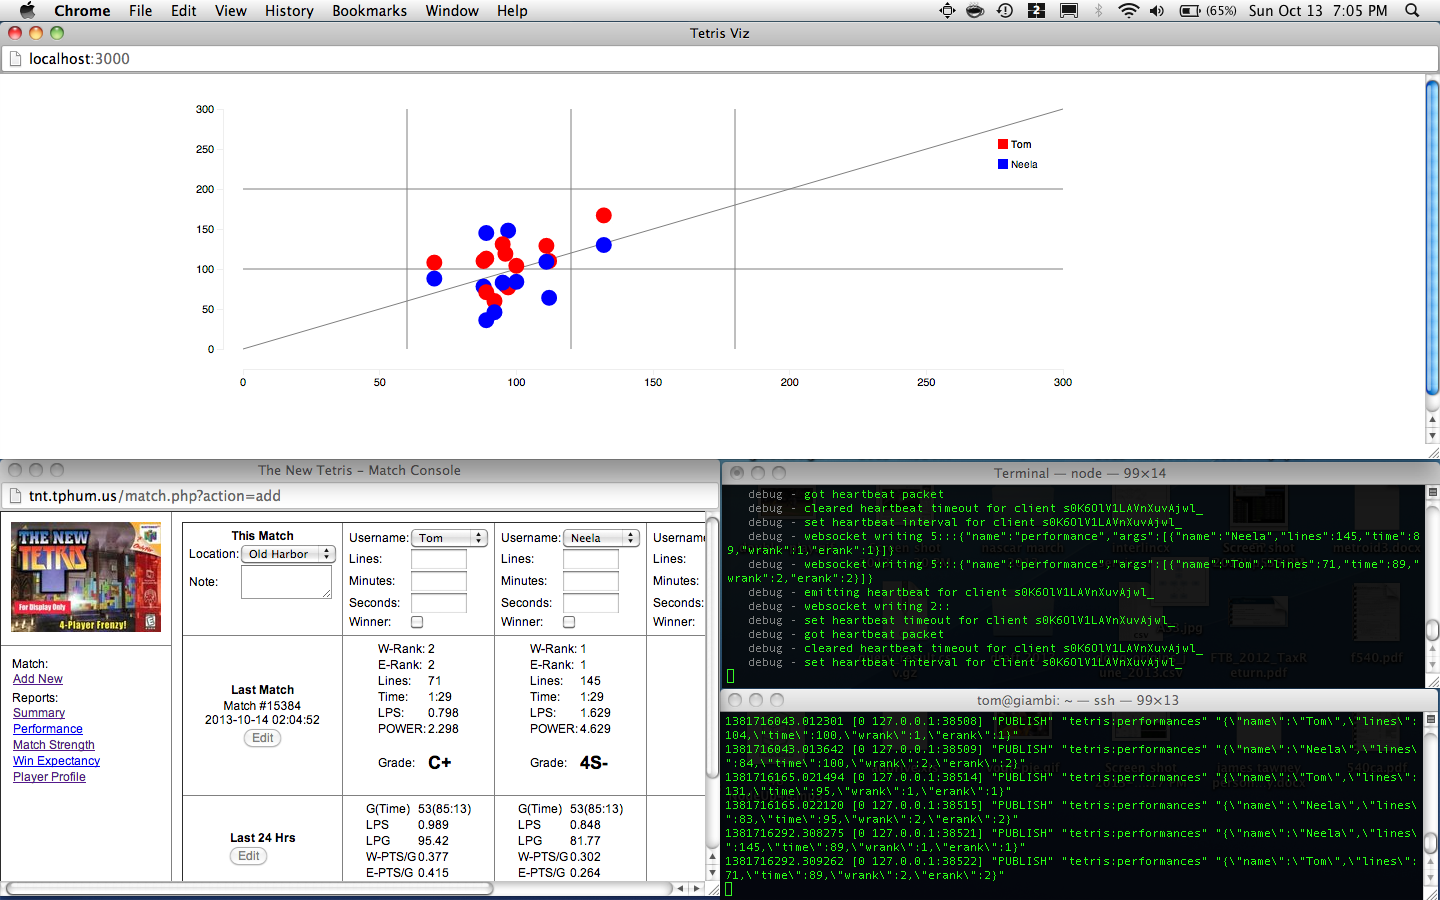Image resolution: width=1440 pixels, height=900 pixels.
Task: Click the Win Expectancy report link
Action: (x=56, y=761)
